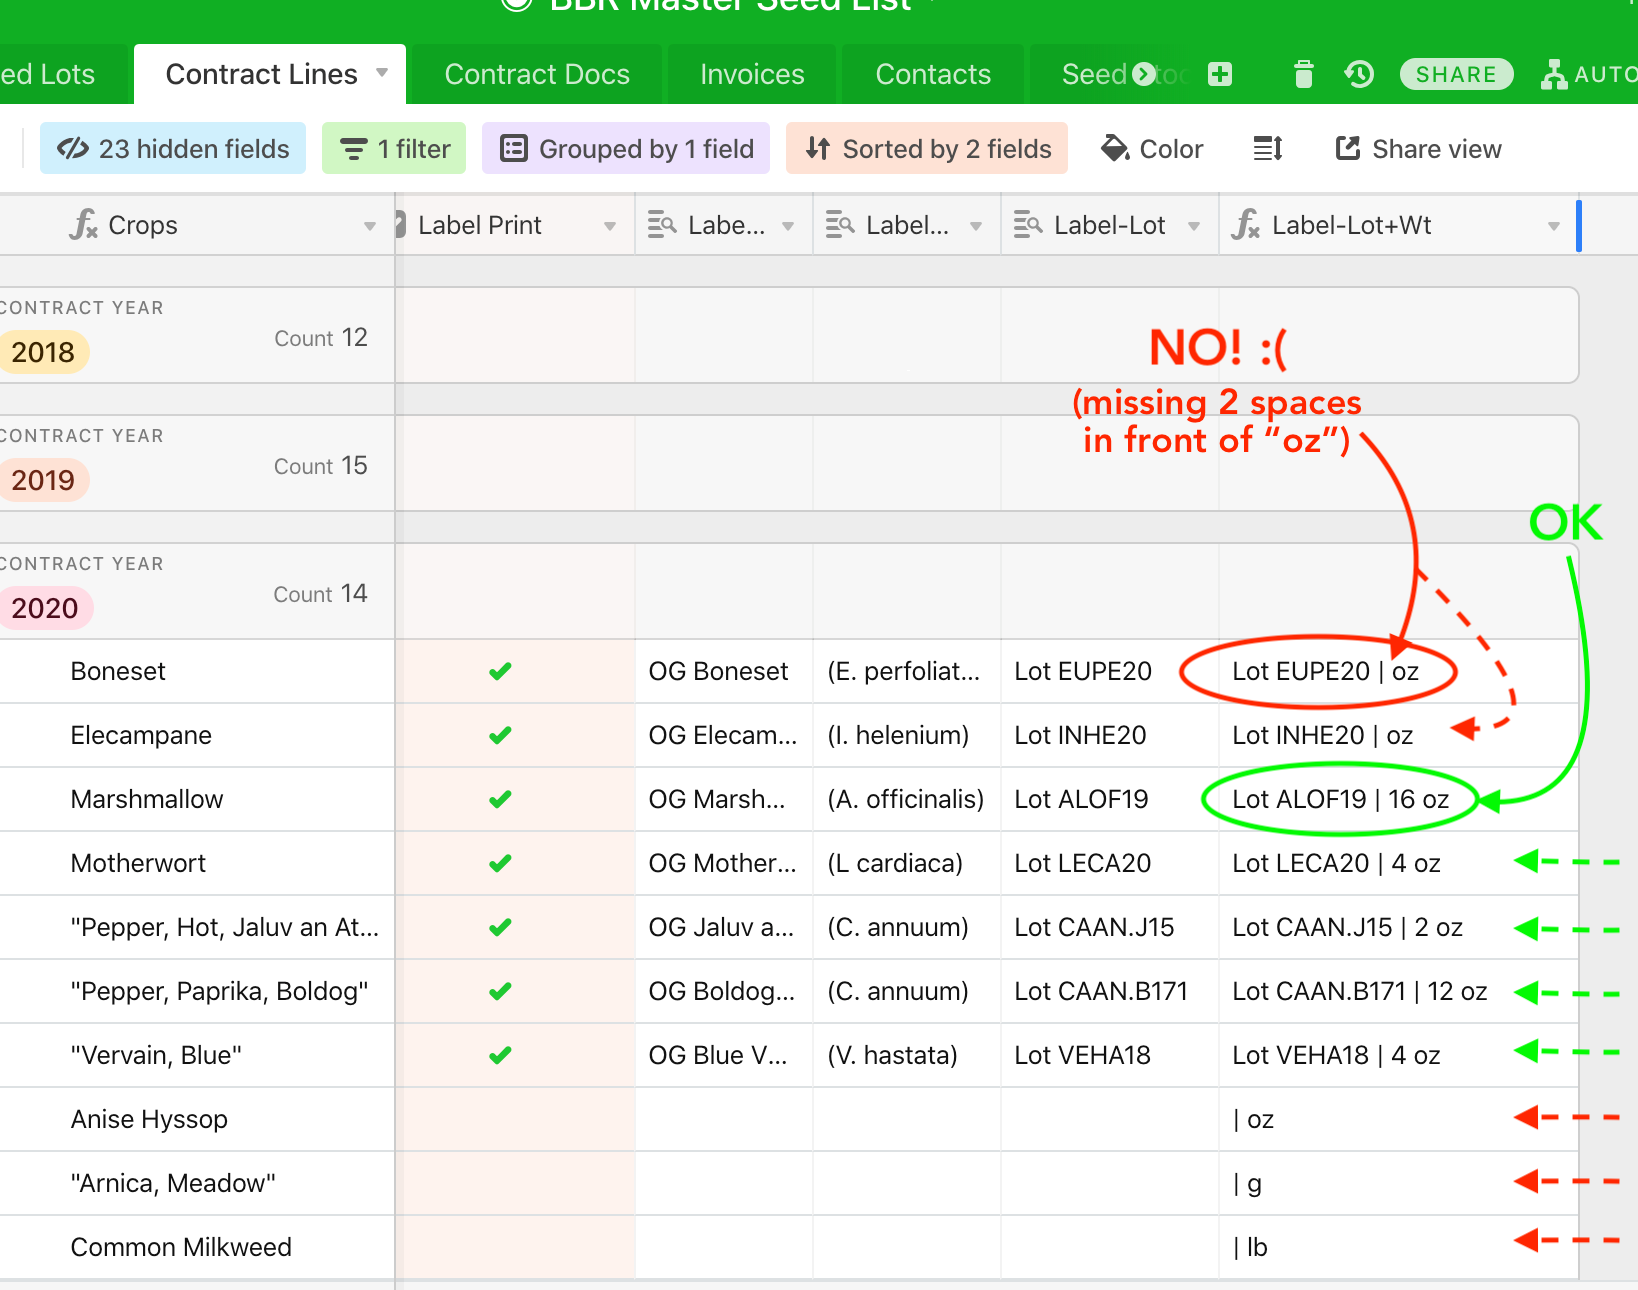Add a new table with plus icon

(x=1220, y=74)
